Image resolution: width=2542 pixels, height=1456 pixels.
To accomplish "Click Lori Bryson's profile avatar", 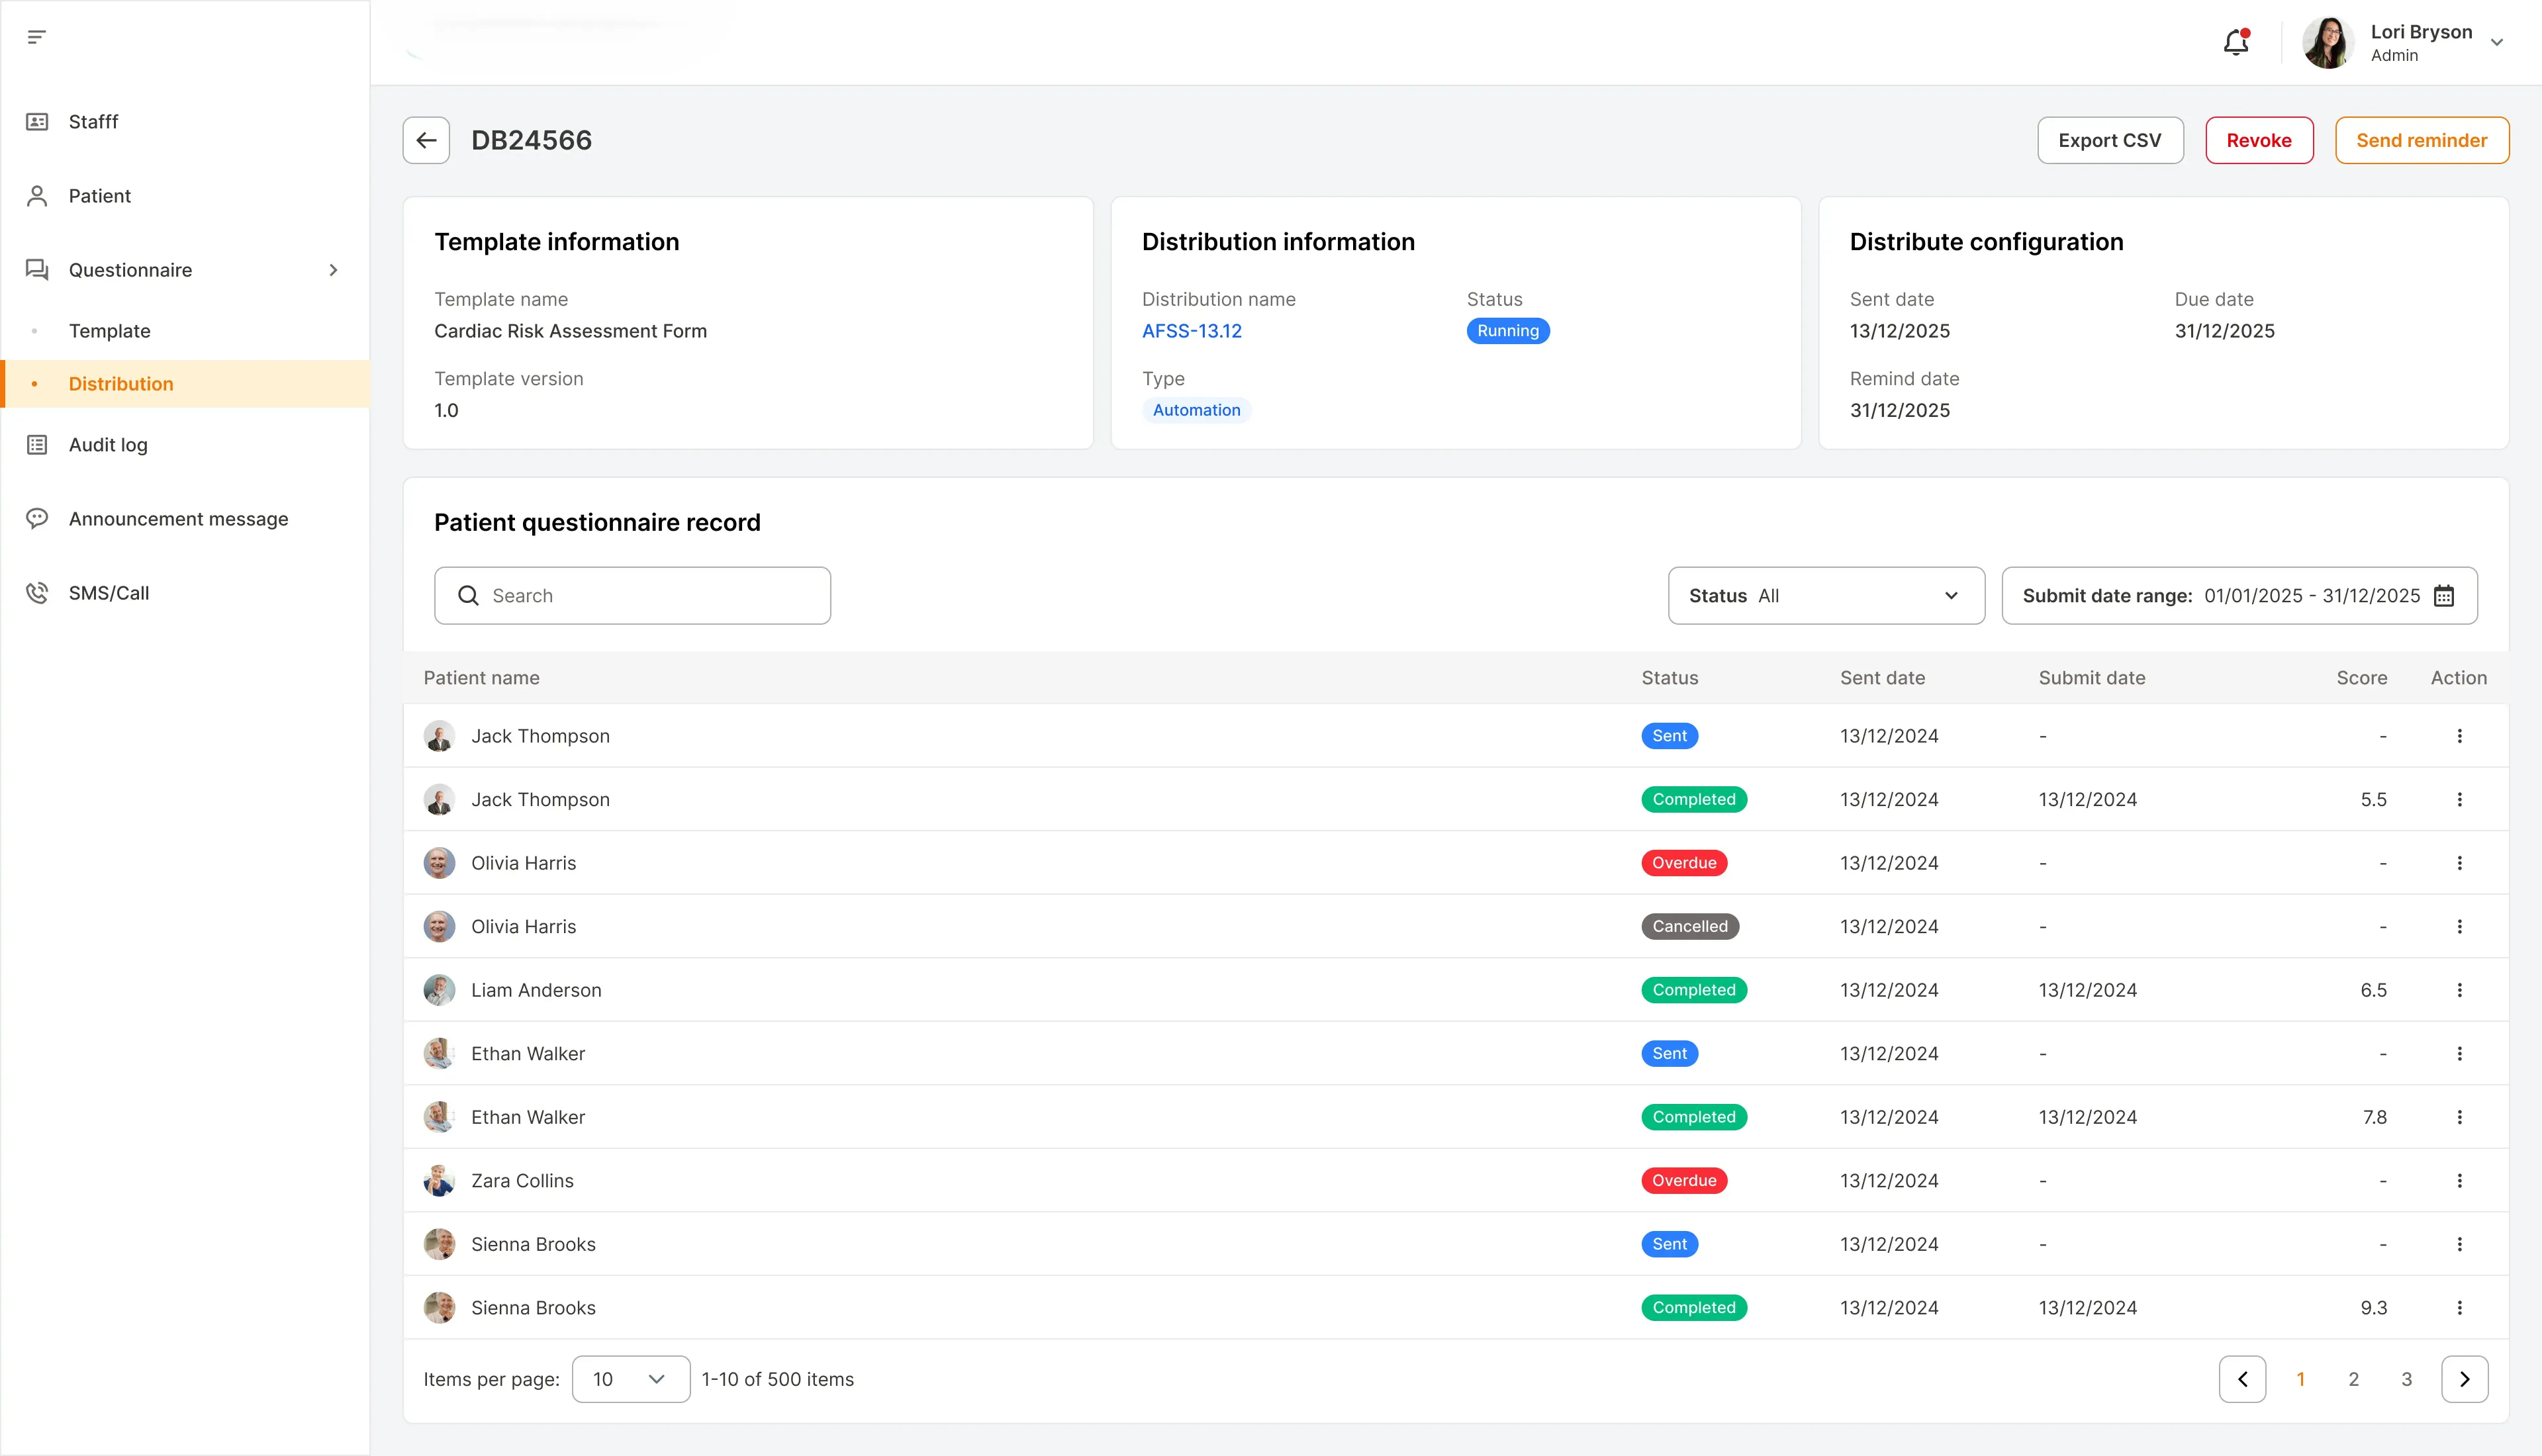I will pos(2328,42).
